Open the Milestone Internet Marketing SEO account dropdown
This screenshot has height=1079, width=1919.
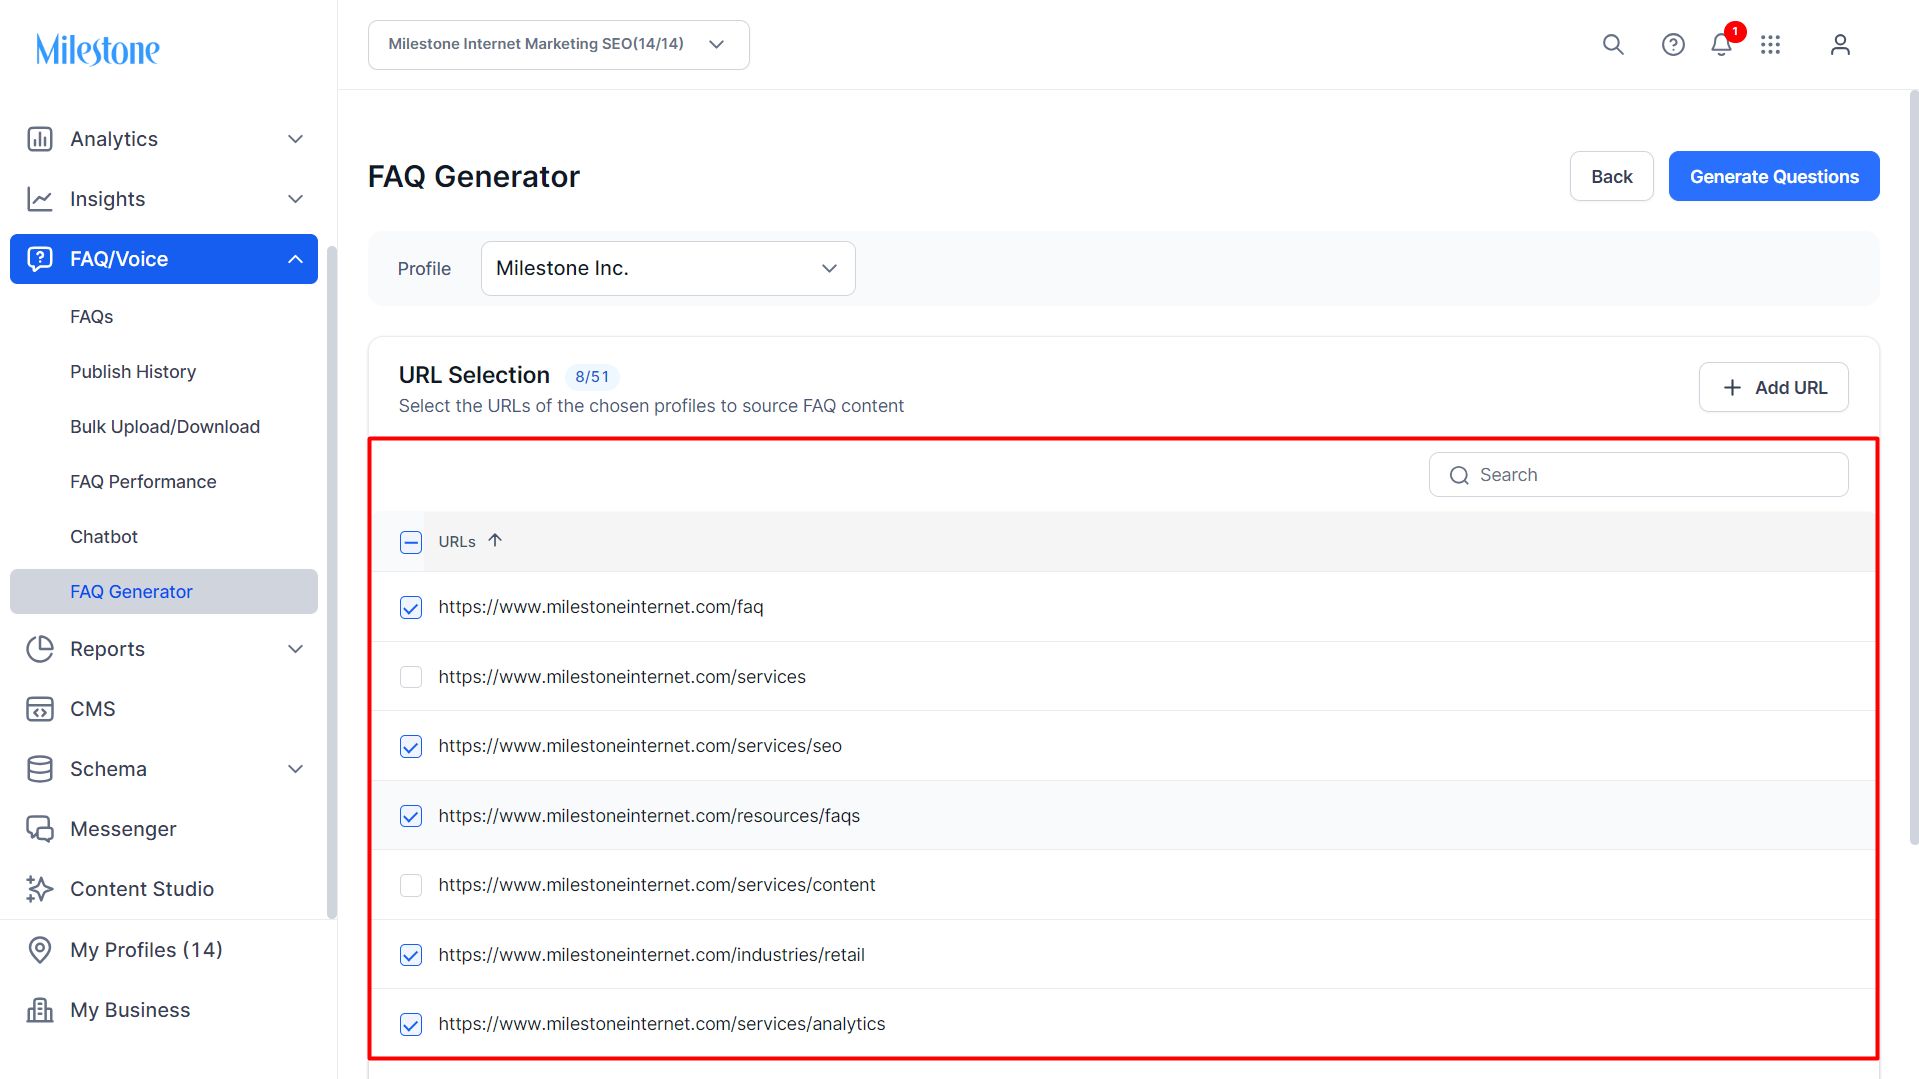tap(559, 45)
